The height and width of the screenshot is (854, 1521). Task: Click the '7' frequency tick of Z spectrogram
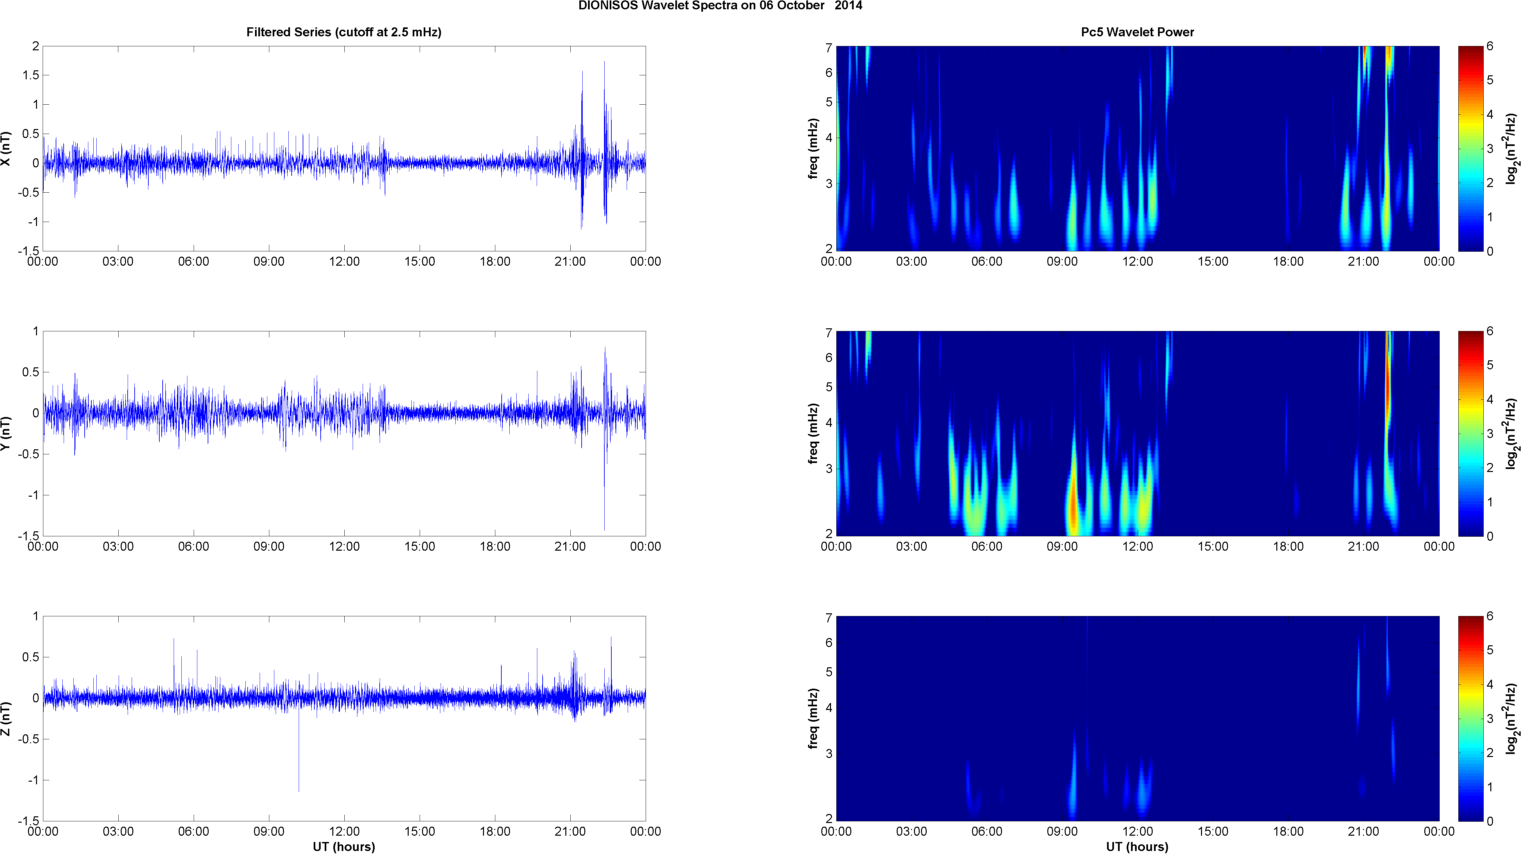tap(829, 618)
